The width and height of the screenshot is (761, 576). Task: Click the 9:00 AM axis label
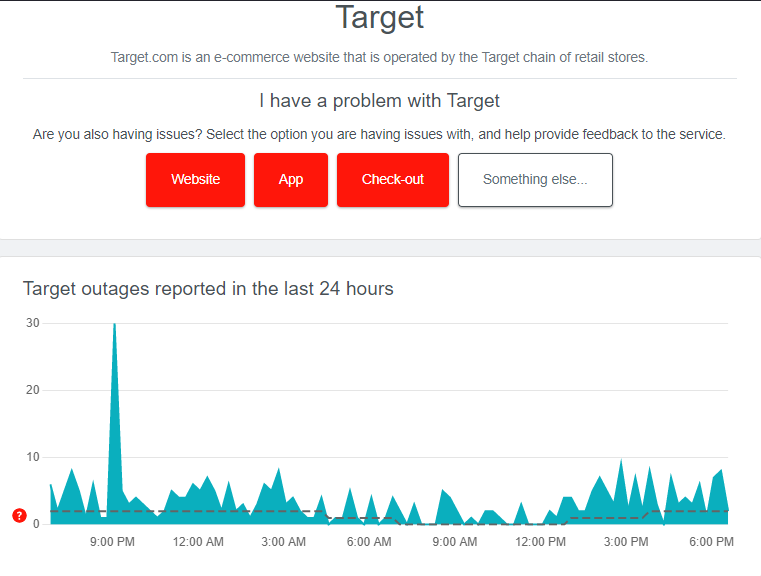(x=455, y=542)
